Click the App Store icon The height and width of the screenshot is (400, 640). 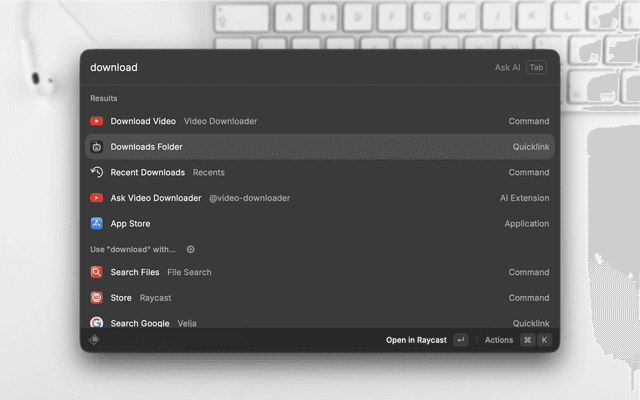[96, 224]
